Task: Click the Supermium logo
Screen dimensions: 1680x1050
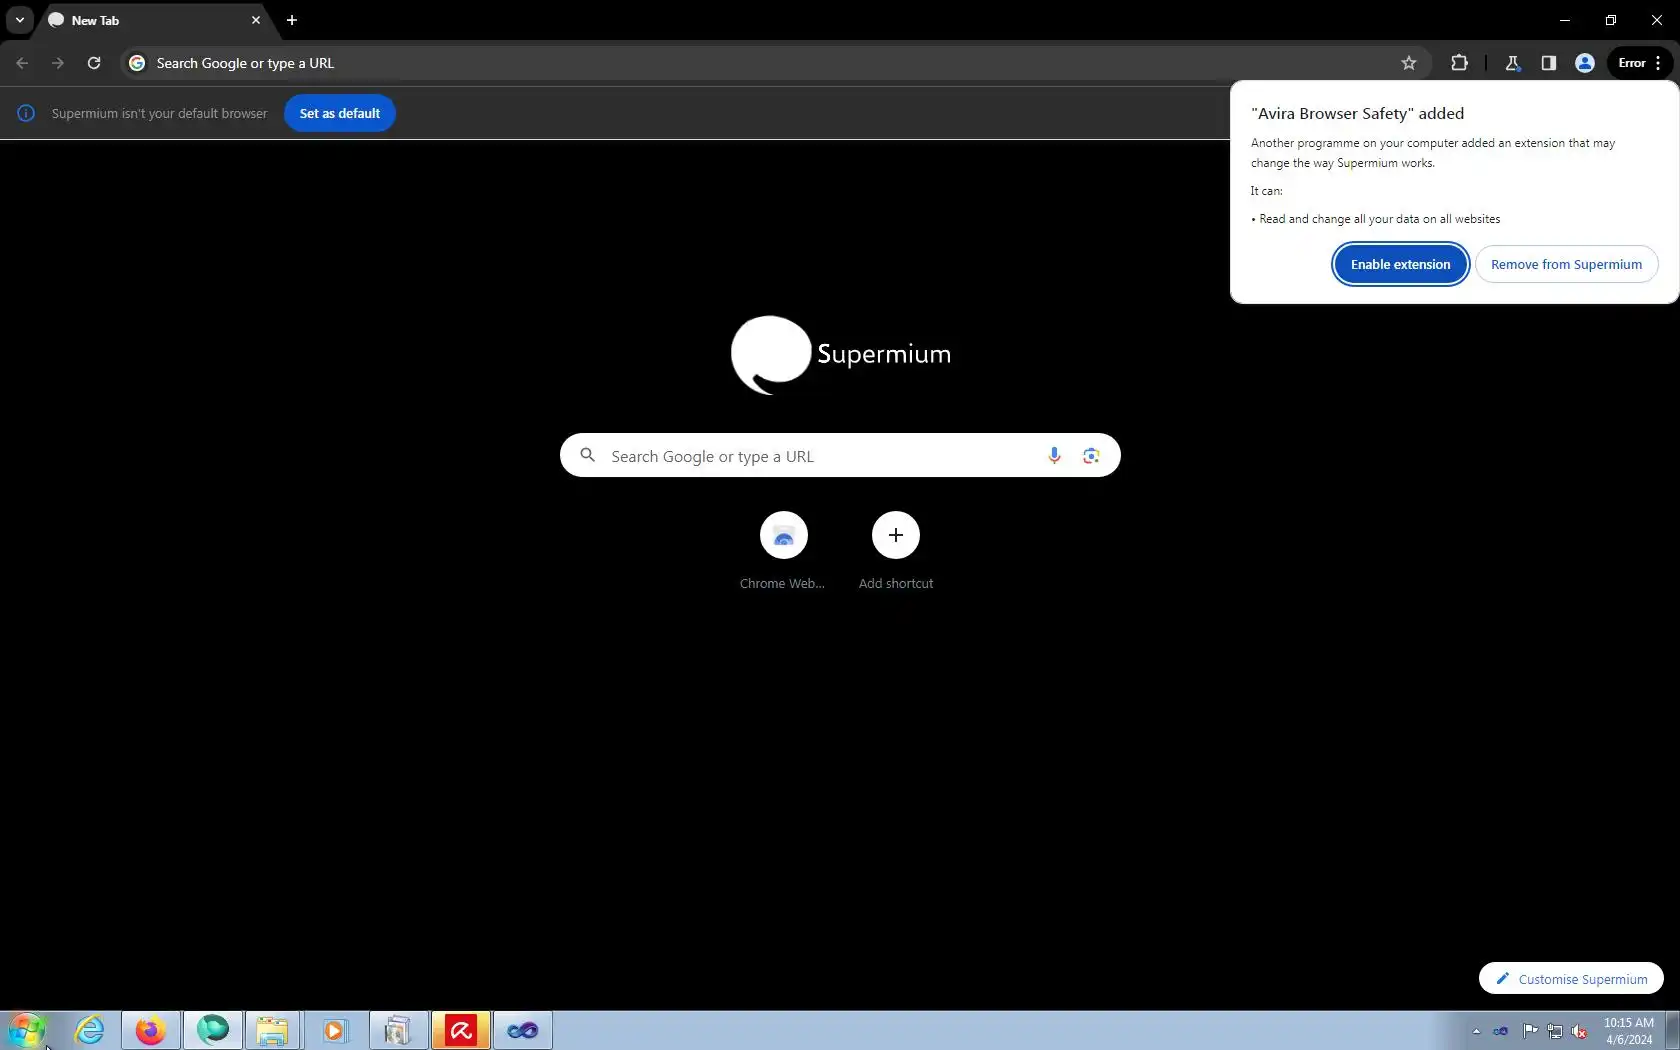Action: coord(840,355)
